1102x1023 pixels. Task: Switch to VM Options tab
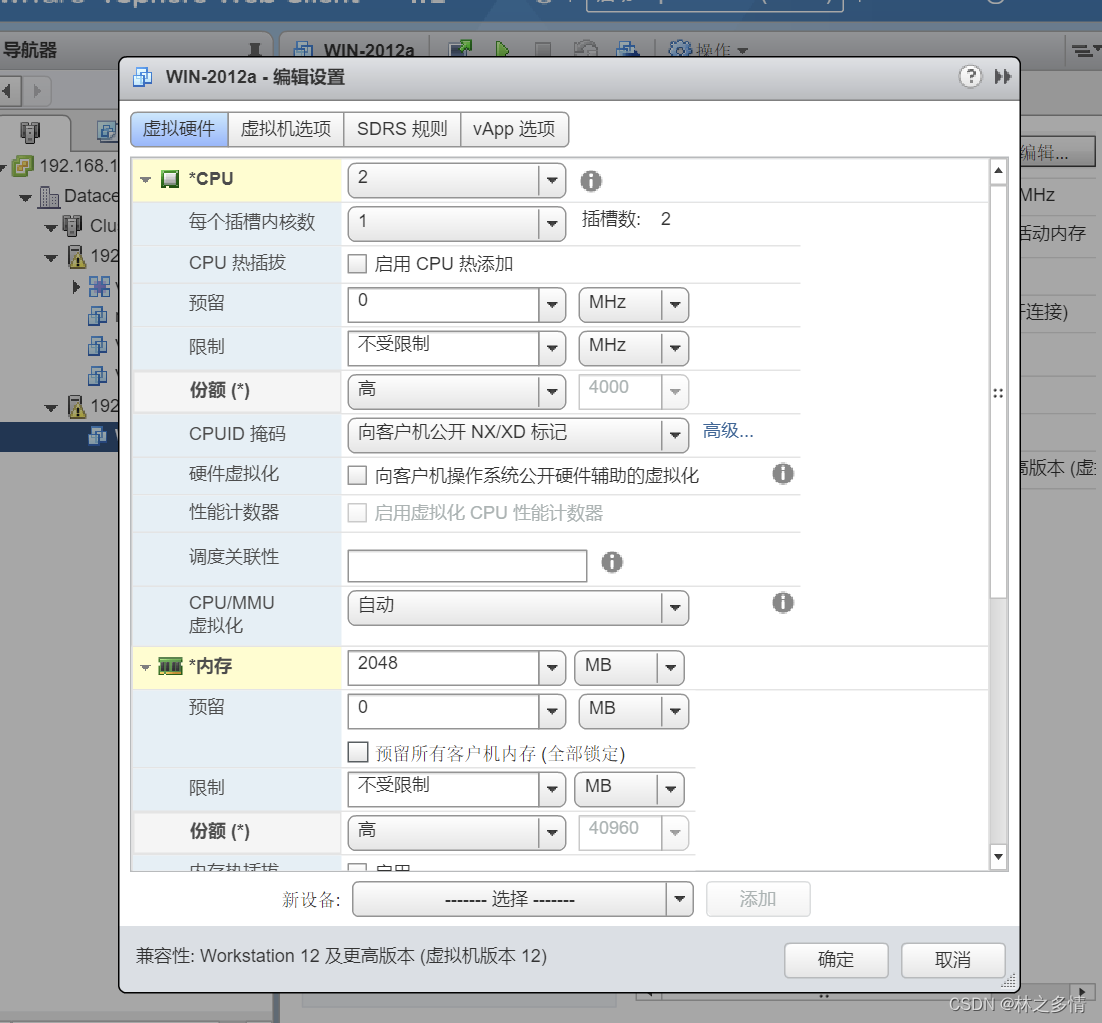coord(286,129)
